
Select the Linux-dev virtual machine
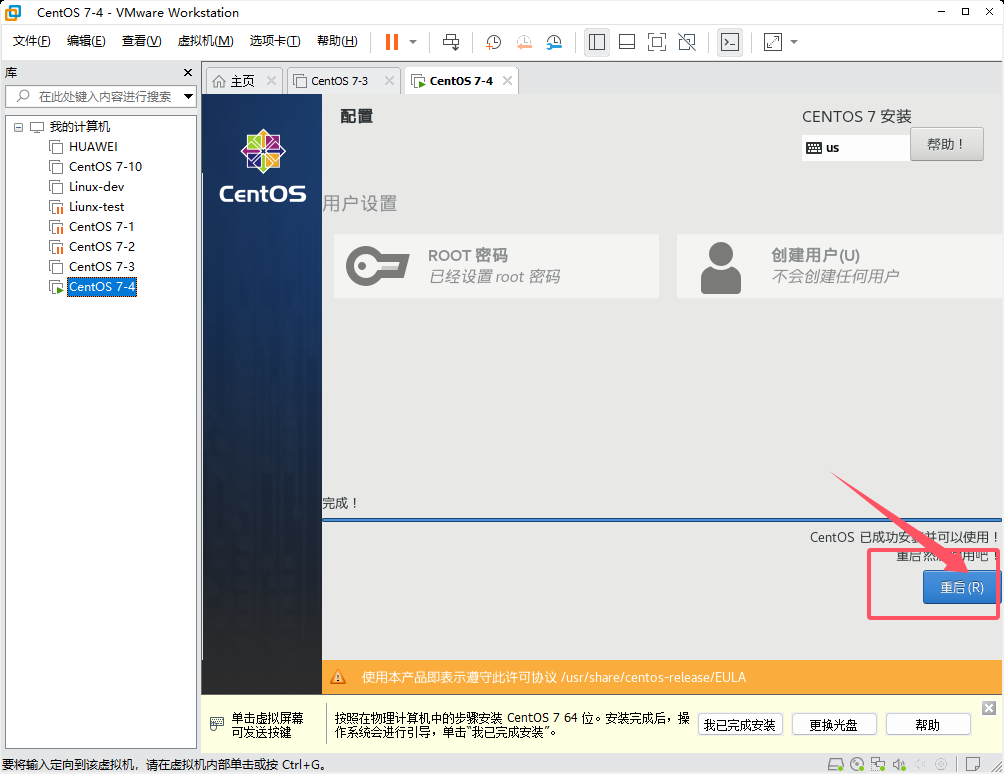point(96,187)
